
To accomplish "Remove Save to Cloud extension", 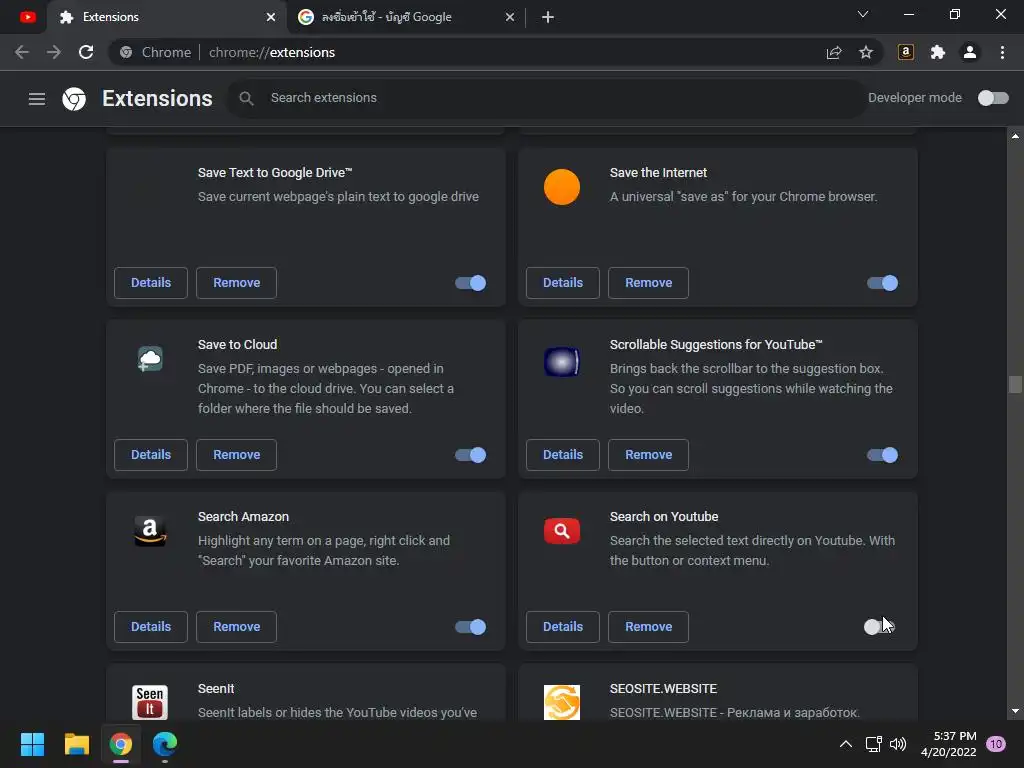I will [x=236, y=455].
